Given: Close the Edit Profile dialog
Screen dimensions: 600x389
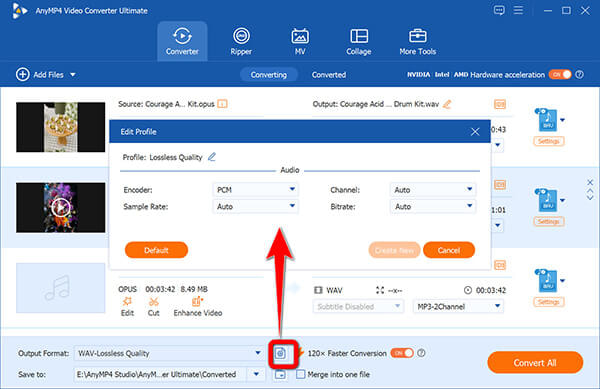Looking at the screenshot, I should 475,132.
